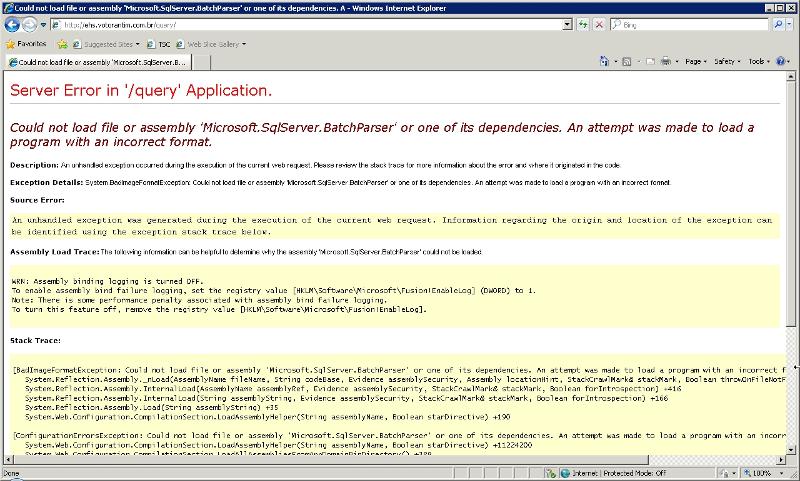Open the recent pages dropdown beside Forward

click(x=43, y=24)
